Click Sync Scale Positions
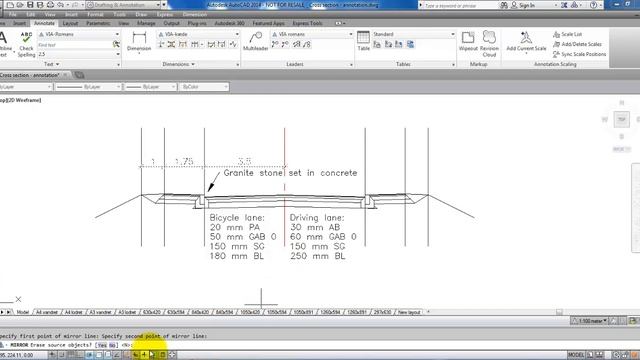 [580, 54]
